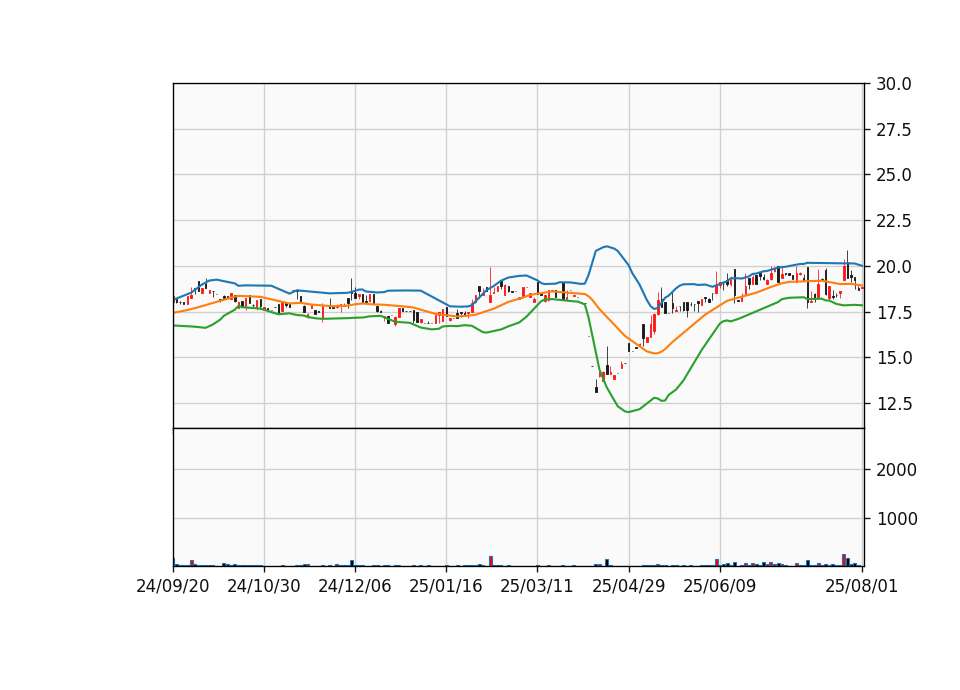Screen dimensions: 960x690
Task: Select the 24/10/30 date label
Action: [264, 586]
